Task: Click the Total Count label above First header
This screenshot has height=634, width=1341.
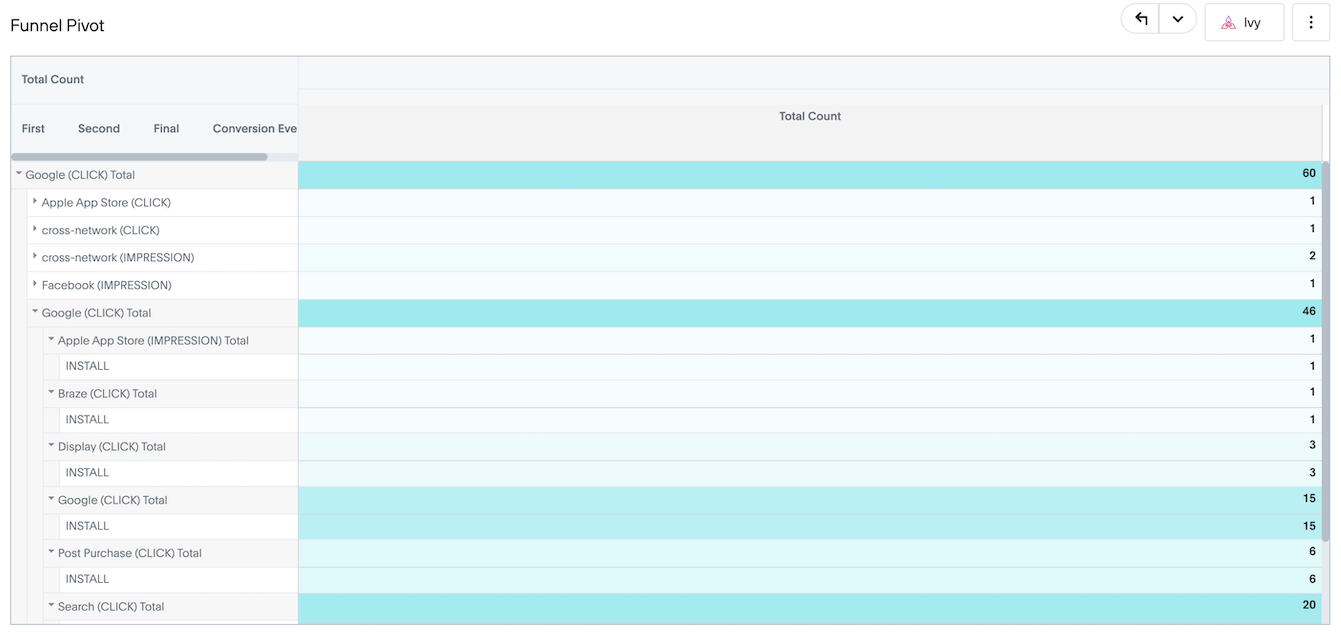Action: pos(53,80)
